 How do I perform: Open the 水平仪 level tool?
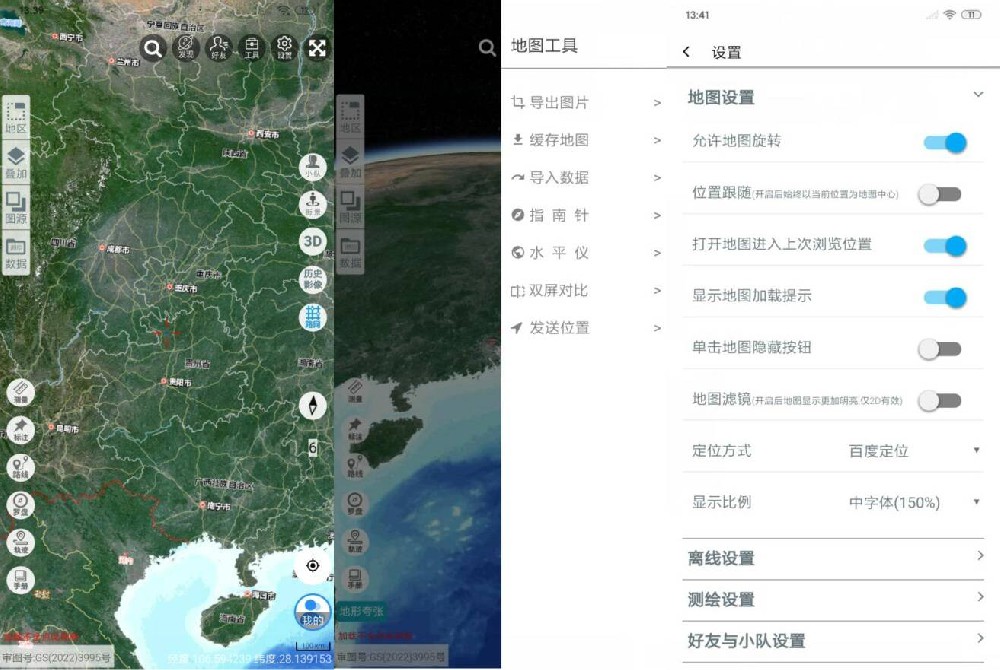point(587,253)
